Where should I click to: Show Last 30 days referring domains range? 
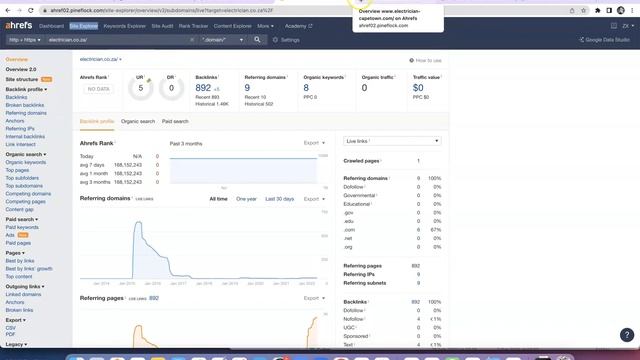coord(280,199)
